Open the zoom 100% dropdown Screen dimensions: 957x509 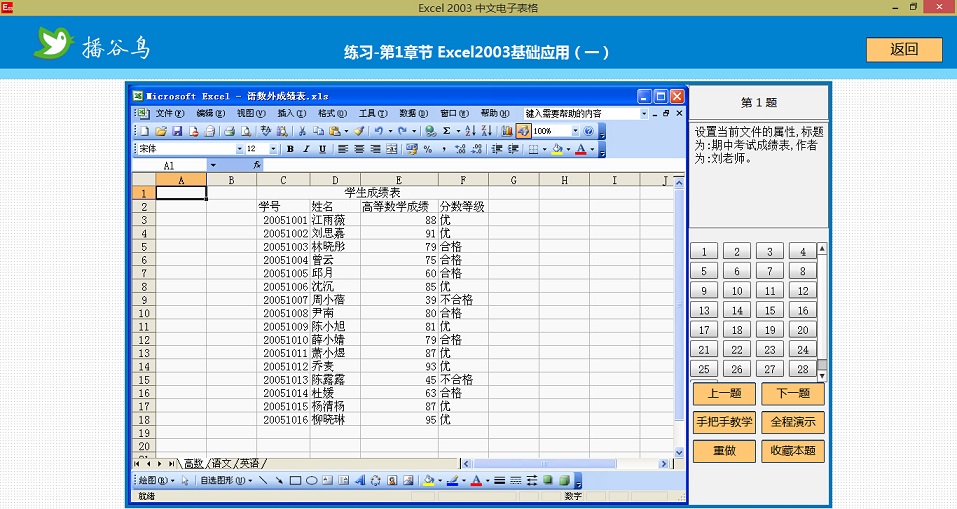coord(575,131)
